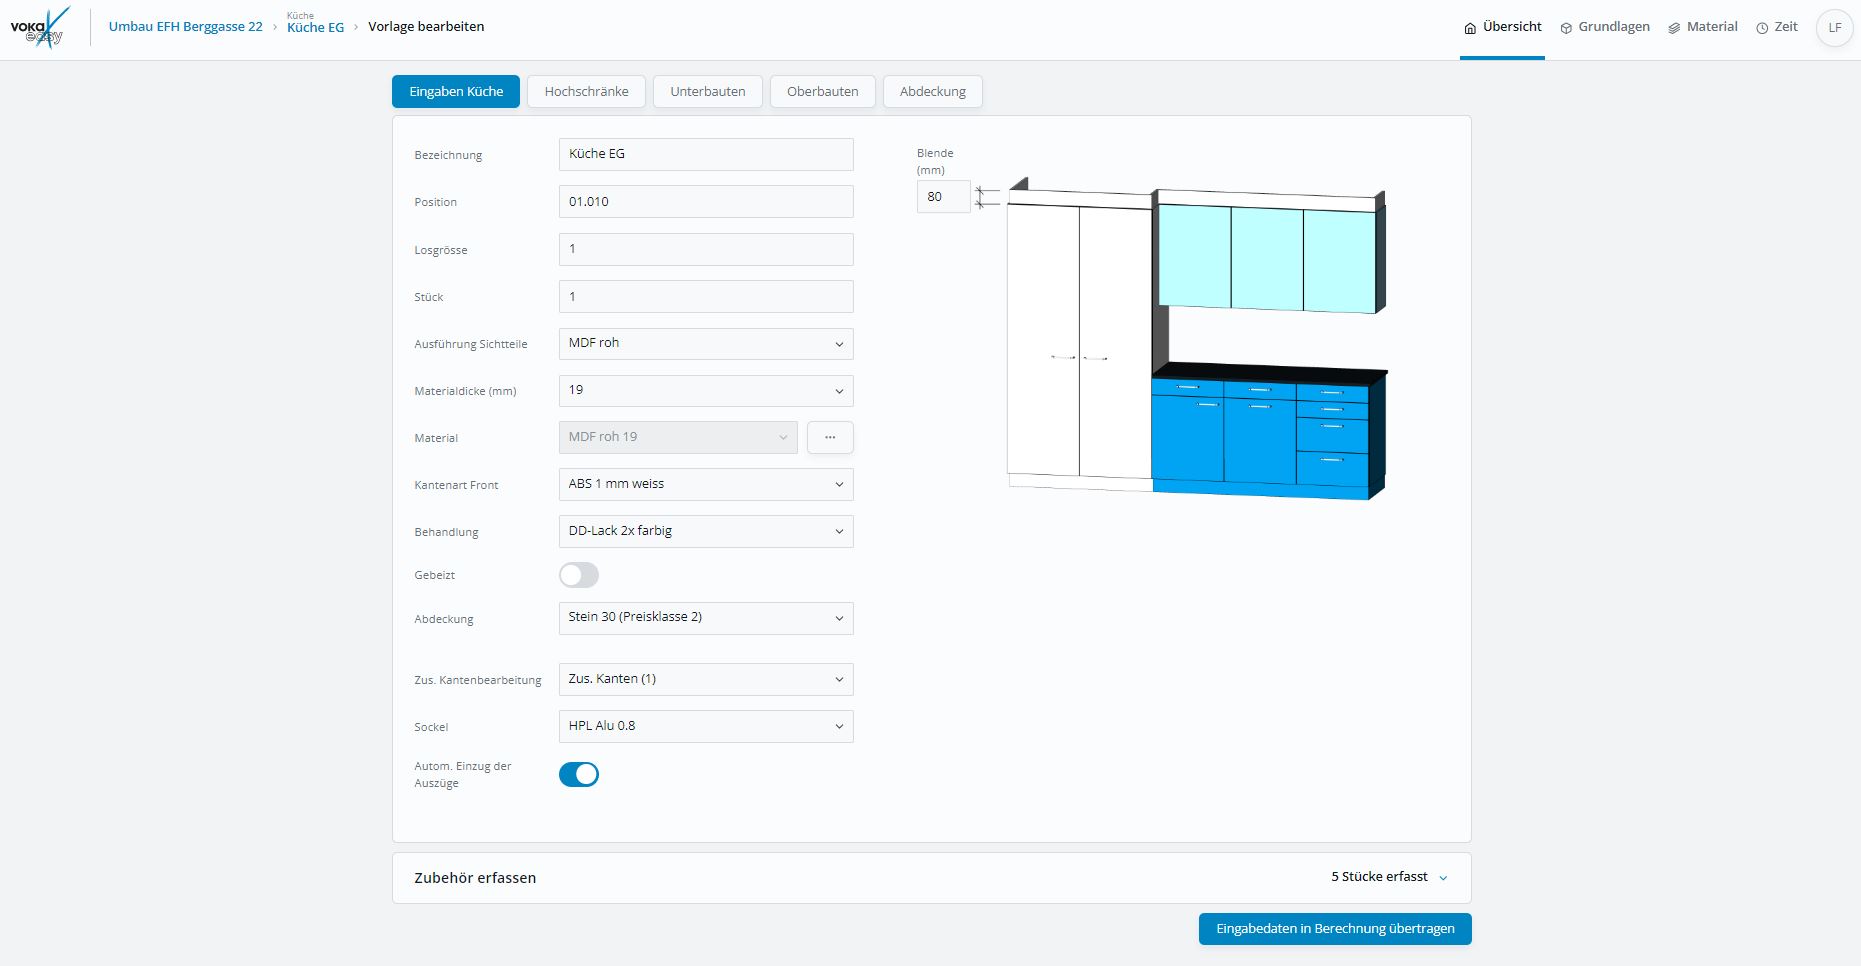This screenshot has height=966, width=1861.
Task: Open the LF user avatar menu
Action: [x=1834, y=28]
